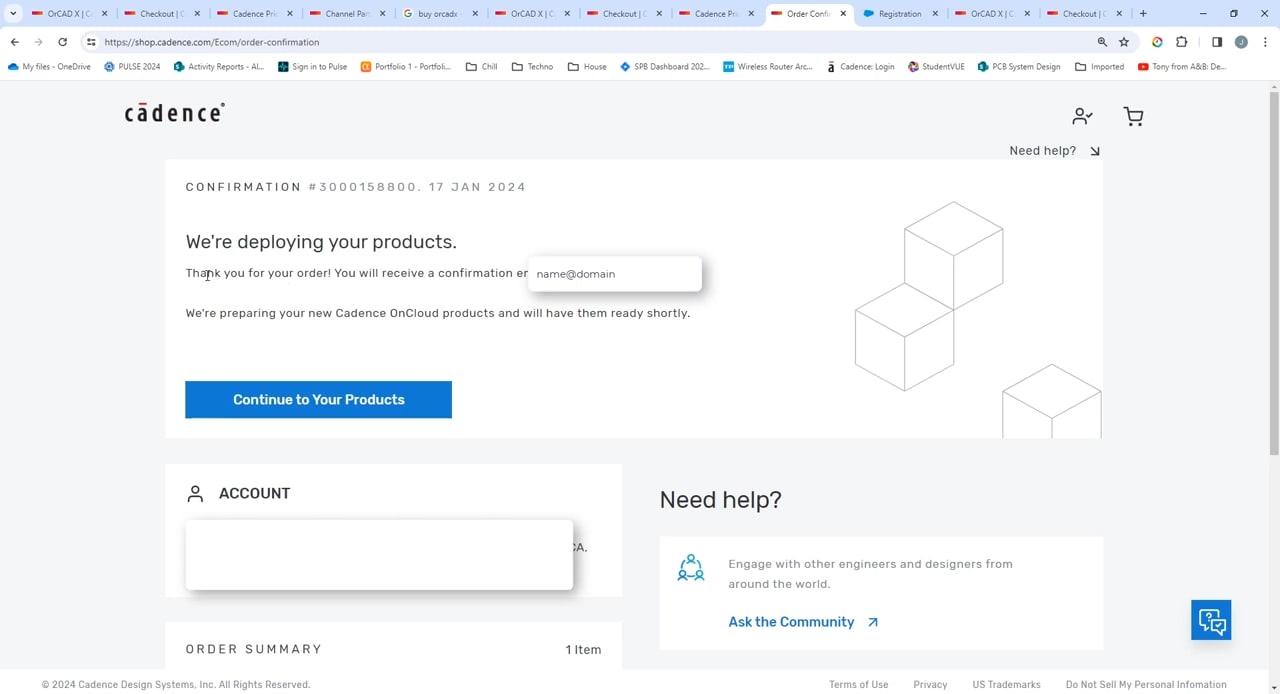Viewport: 1280px width, 694px height.
Task: Open the PCB System Design bookmark
Action: click(x=1019, y=67)
